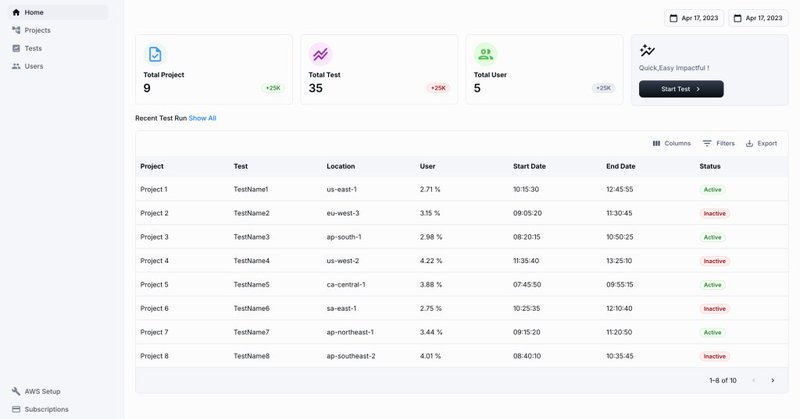Sort by Status column header
The image size is (800, 419).
point(710,166)
